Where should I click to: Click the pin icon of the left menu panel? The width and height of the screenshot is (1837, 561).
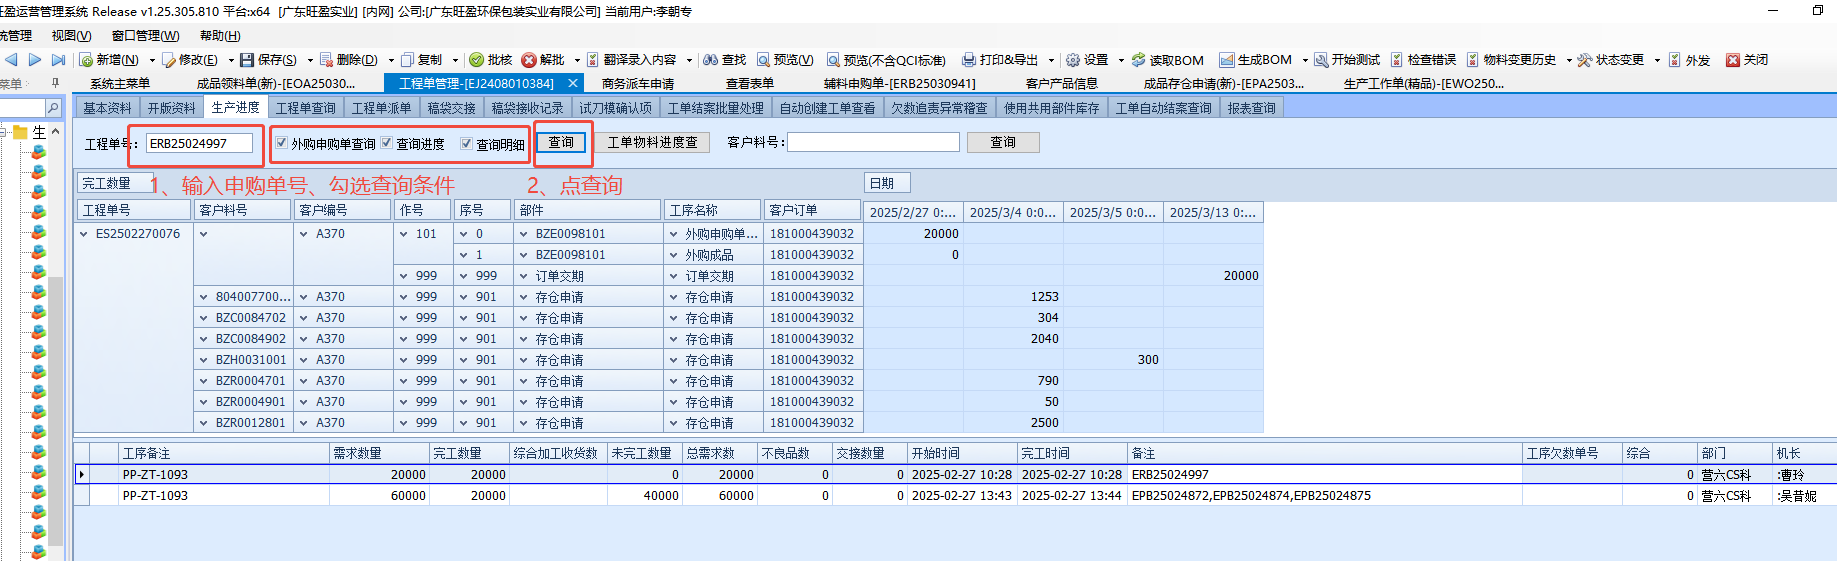click(x=55, y=83)
